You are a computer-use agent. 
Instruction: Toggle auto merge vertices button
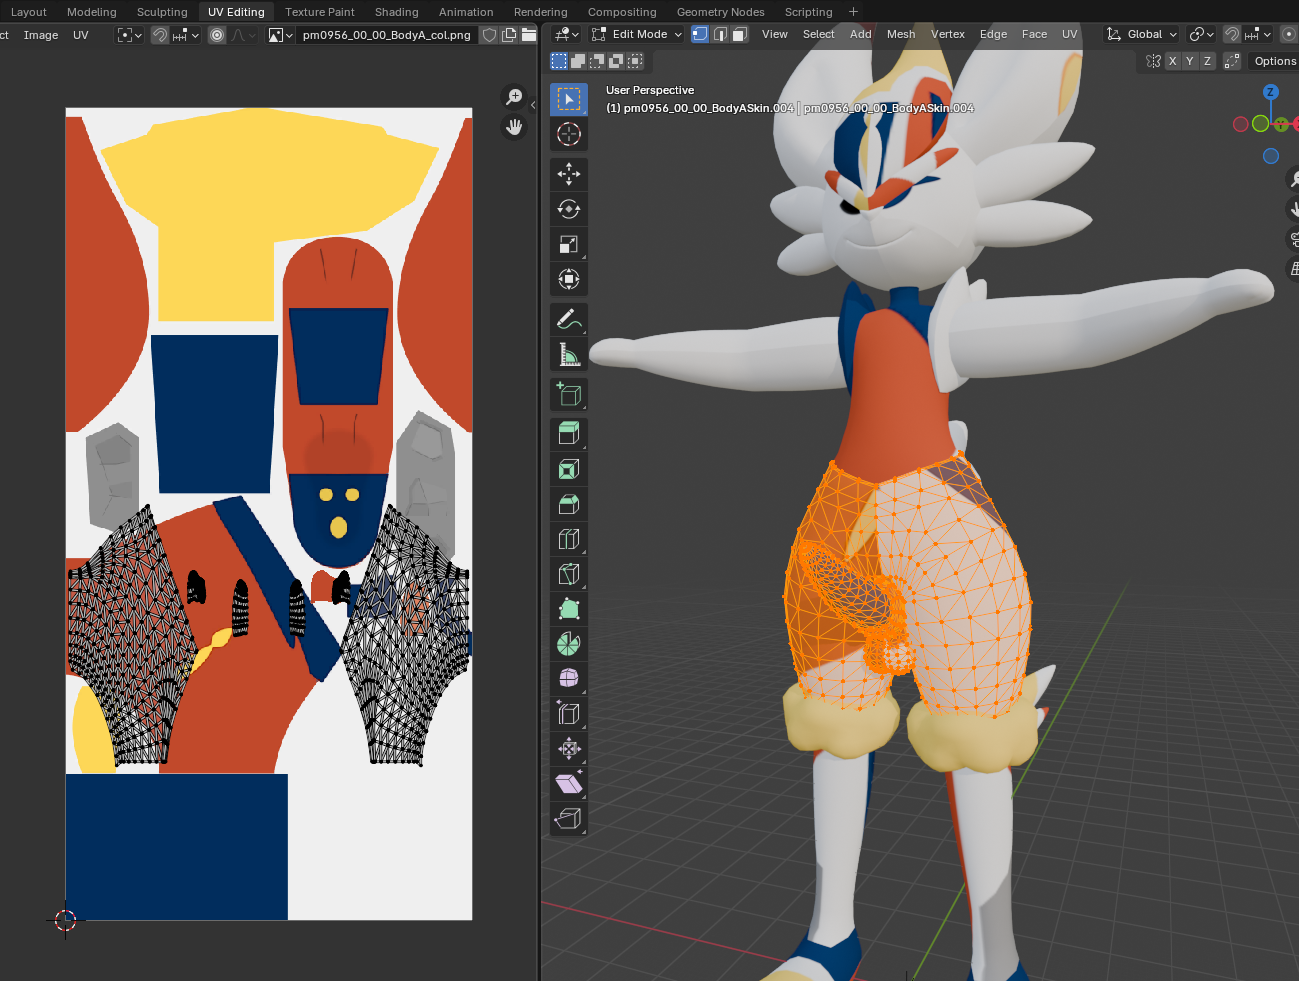(x=1232, y=61)
